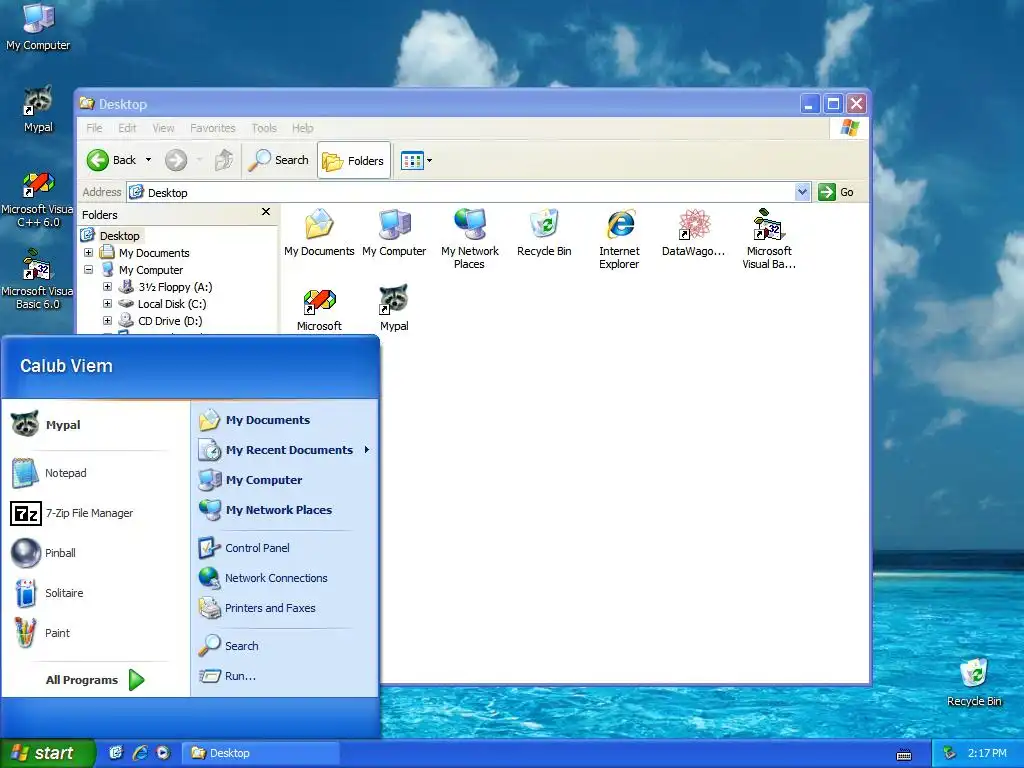Select Mypal raccoon shortcut in Explorer file pane
Screen dimensions: 1024x768
[394, 308]
